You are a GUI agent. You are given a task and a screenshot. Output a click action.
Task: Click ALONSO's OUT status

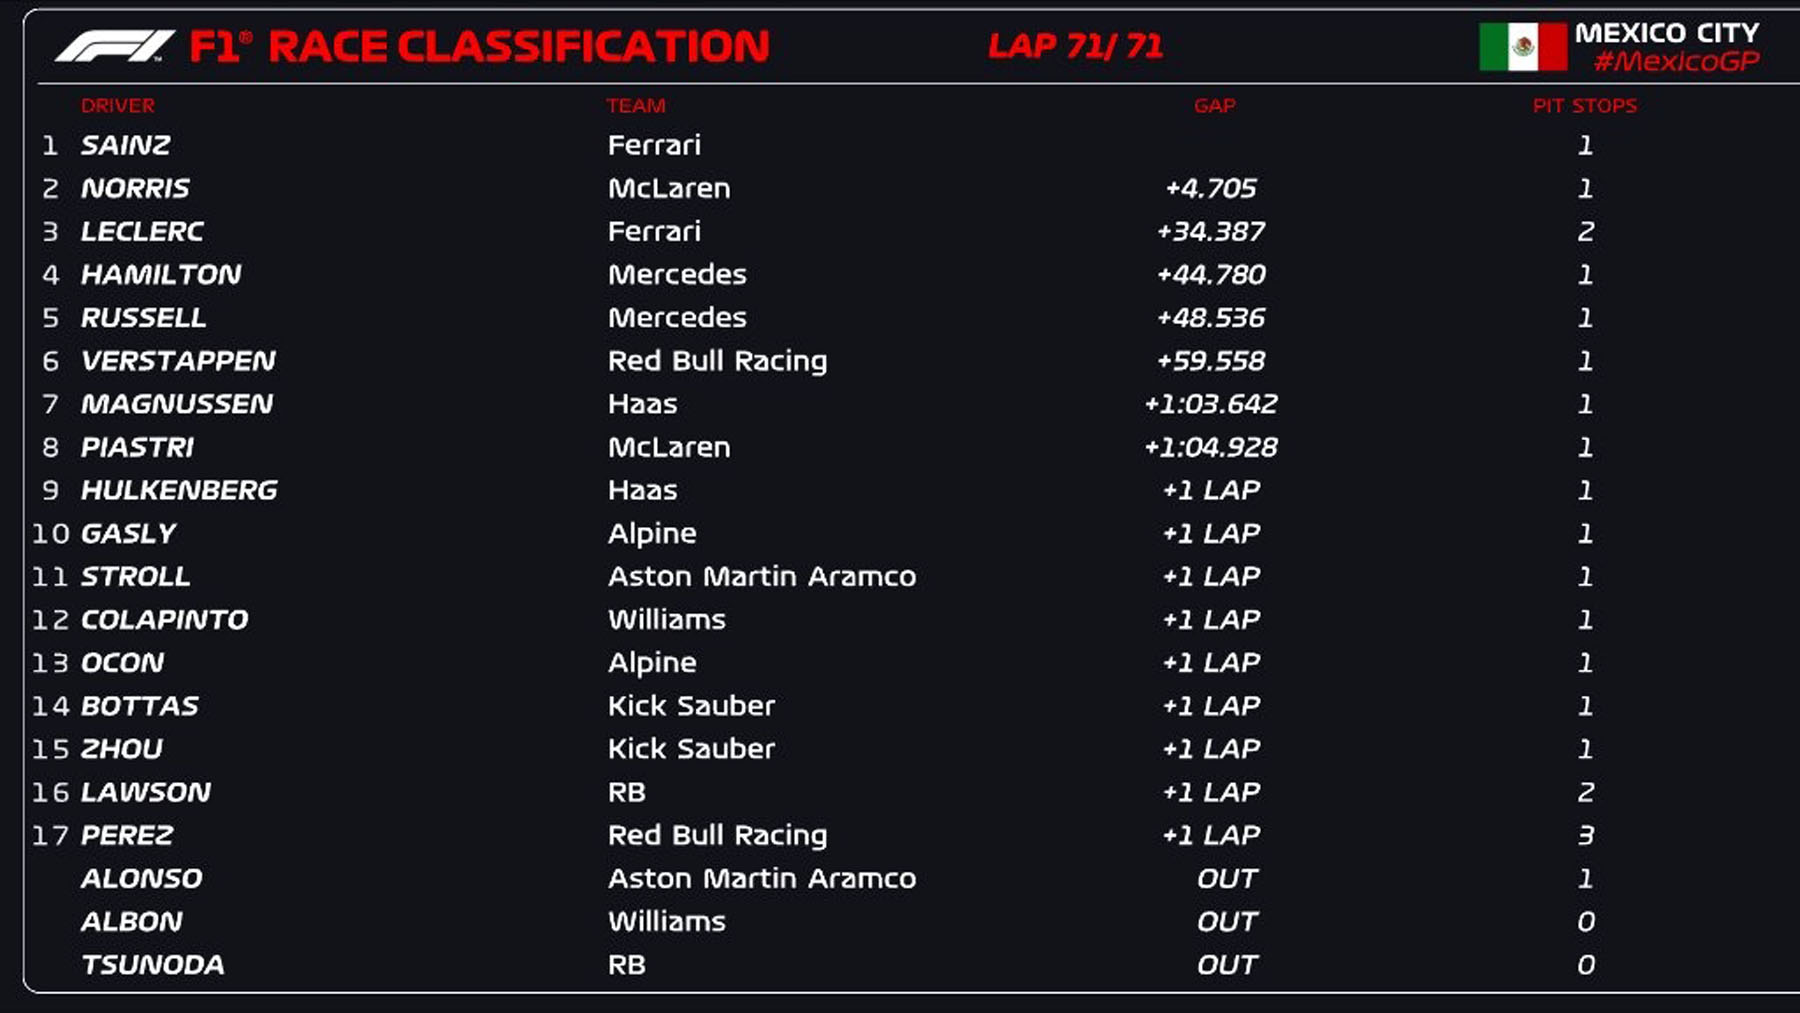pos(1227,878)
